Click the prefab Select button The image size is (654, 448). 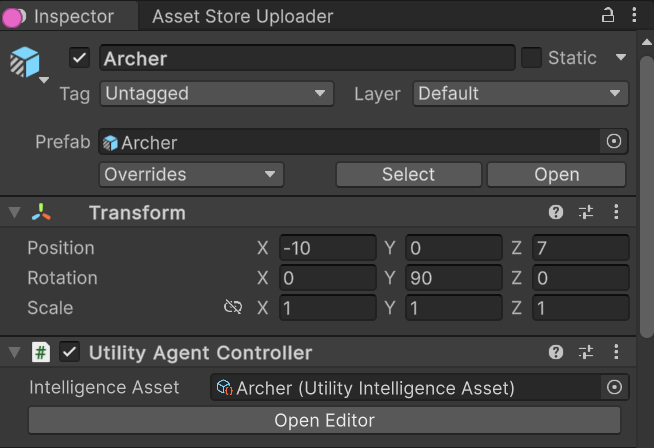point(408,174)
